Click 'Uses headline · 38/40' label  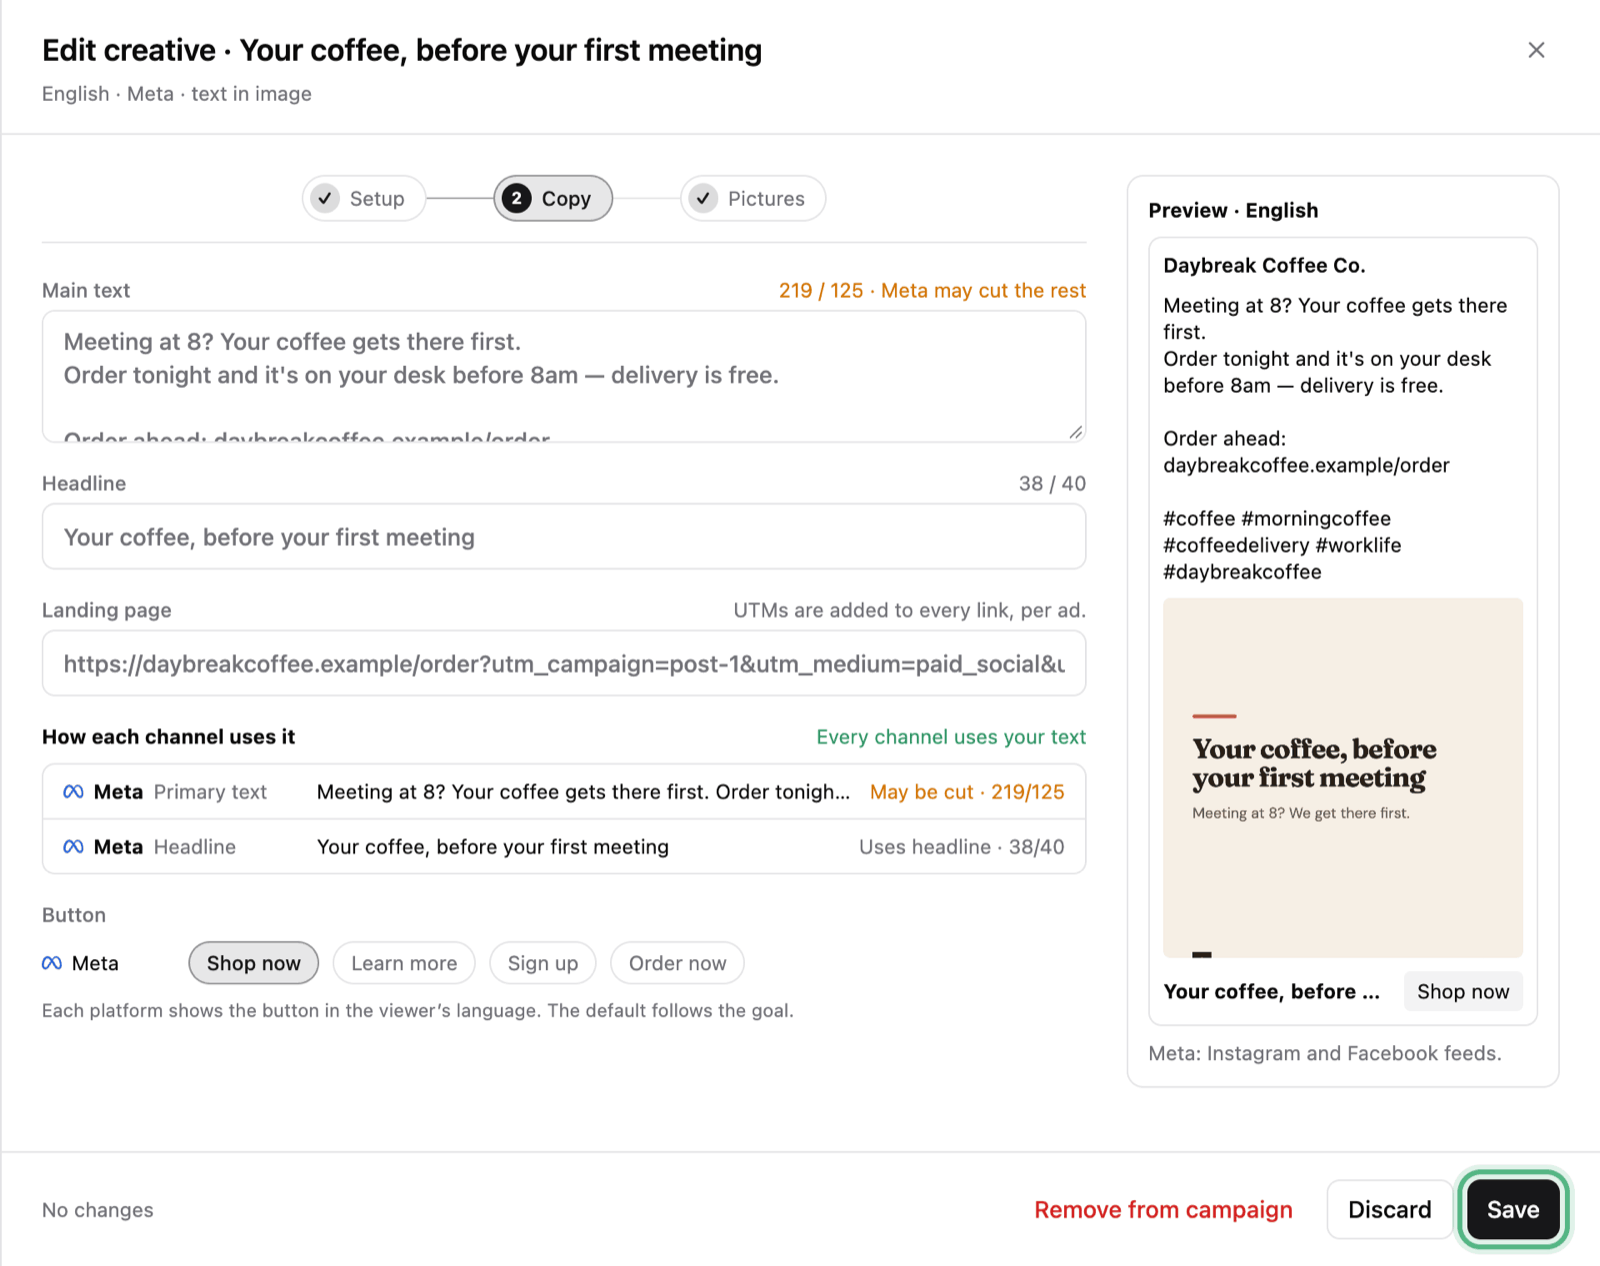(962, 847)
